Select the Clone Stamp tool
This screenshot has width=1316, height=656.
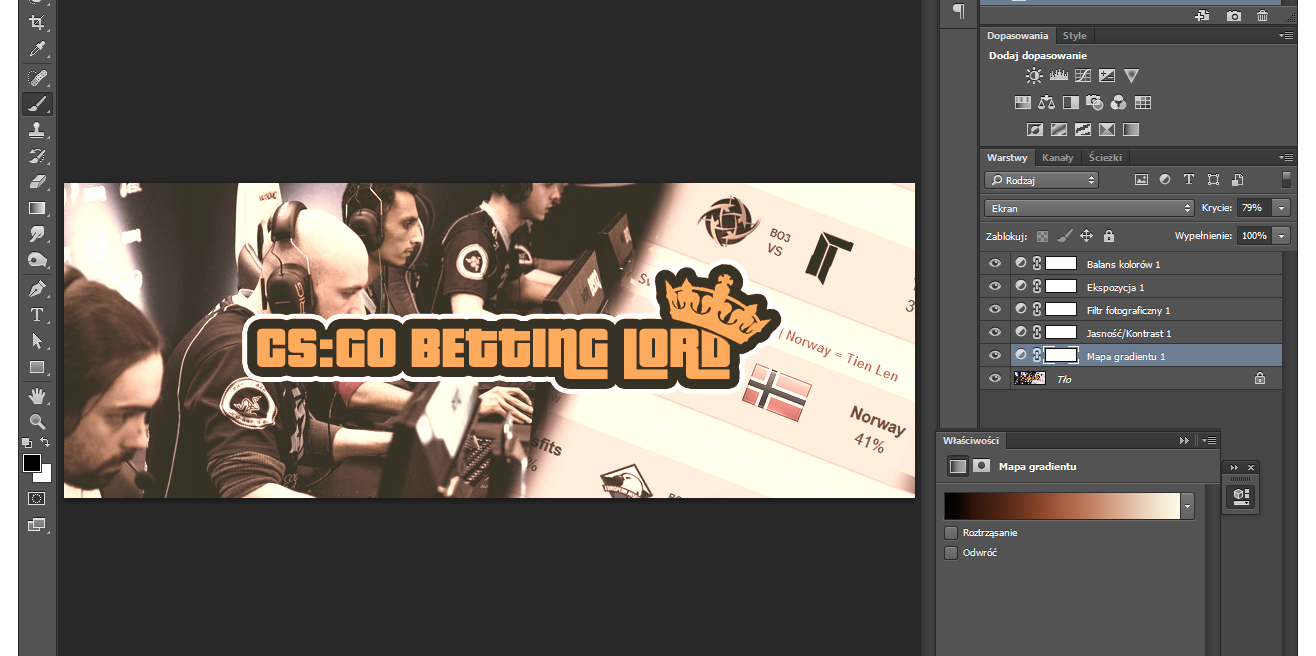[37, 129]
